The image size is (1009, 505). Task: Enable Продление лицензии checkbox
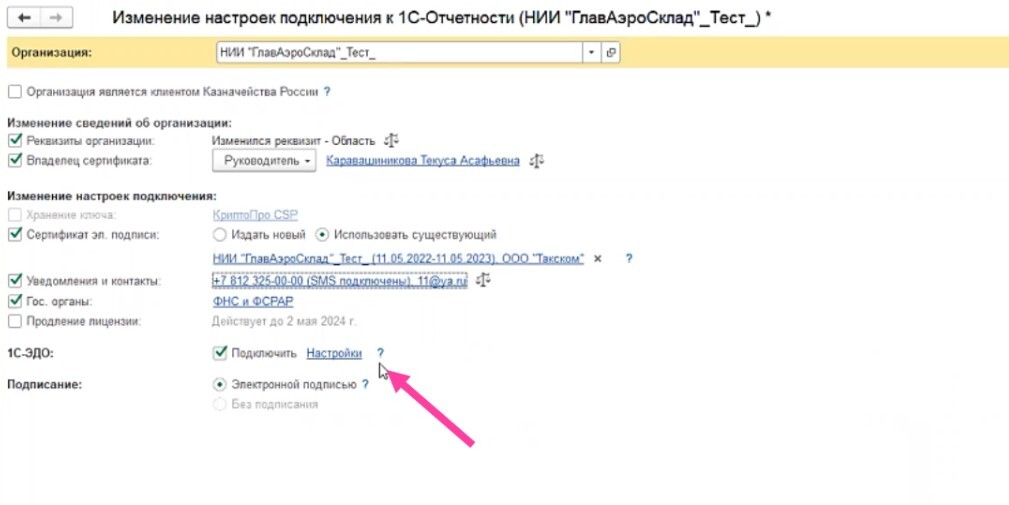(14, 321)
